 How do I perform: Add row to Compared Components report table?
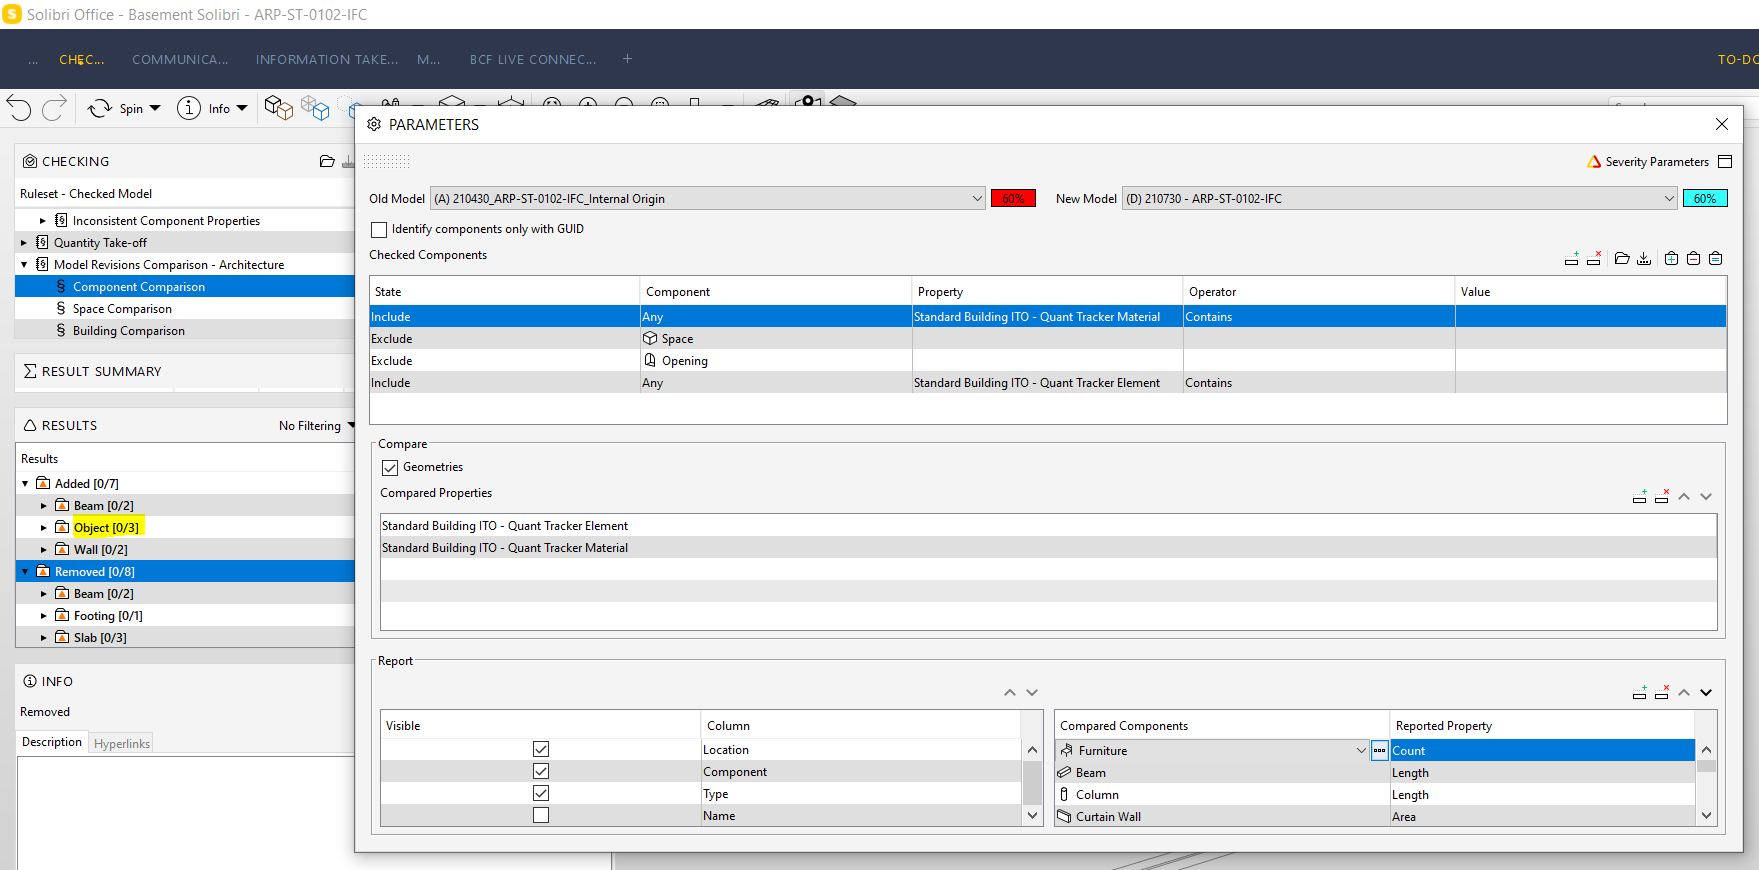[x=1640, y=692]
